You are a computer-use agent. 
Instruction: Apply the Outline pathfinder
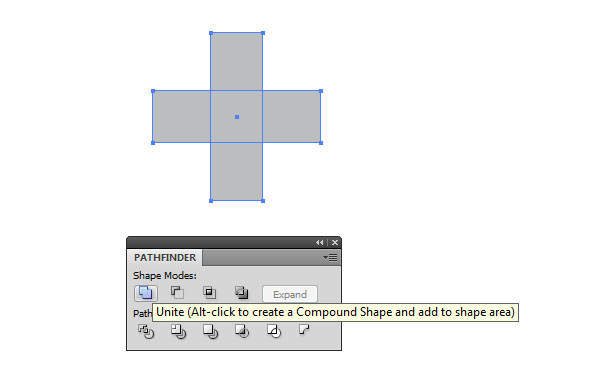(274, 331)
